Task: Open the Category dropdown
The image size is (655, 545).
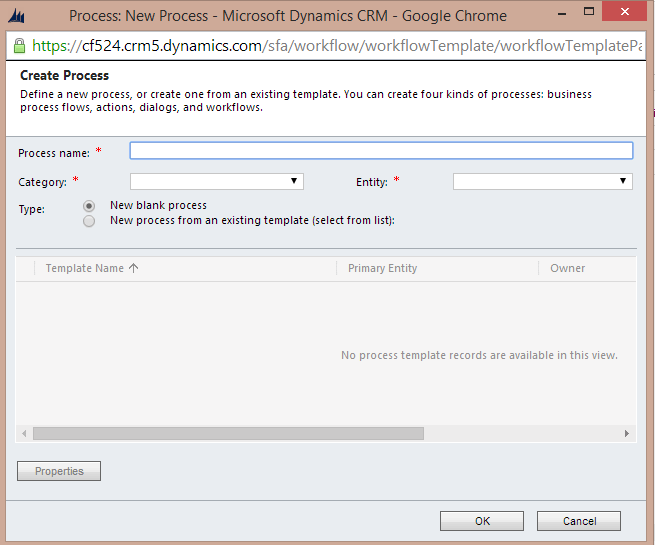Action: pos(217,181)
